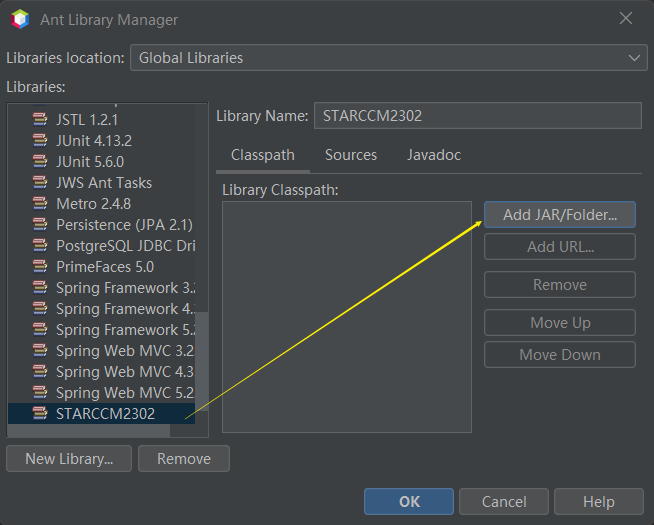Viewport: 654px width, 525px height.
Task: Click the STARCCM2302 library icon
Action: coord(40,413)
